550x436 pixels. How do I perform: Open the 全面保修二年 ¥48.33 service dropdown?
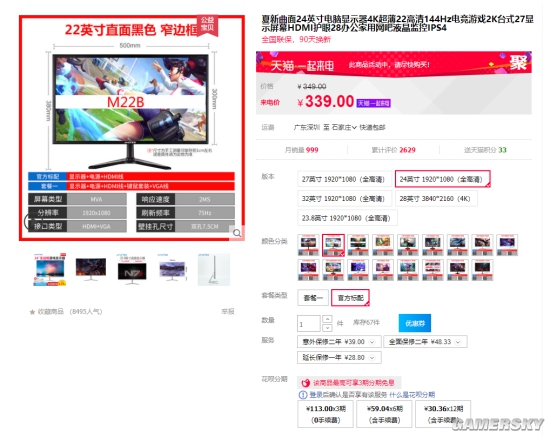click(425, 341)
